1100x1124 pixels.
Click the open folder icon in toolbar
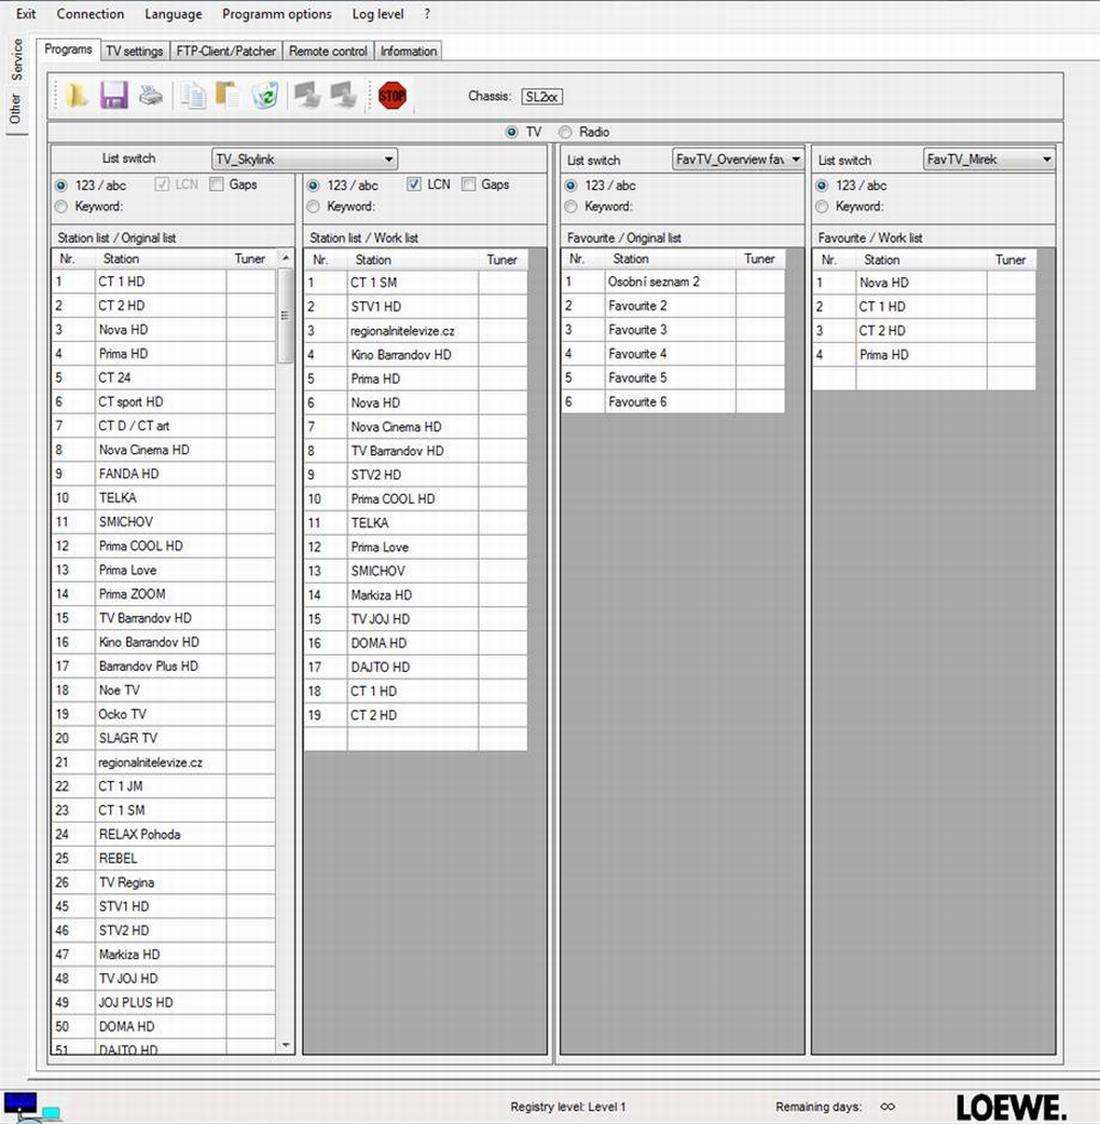77,96
